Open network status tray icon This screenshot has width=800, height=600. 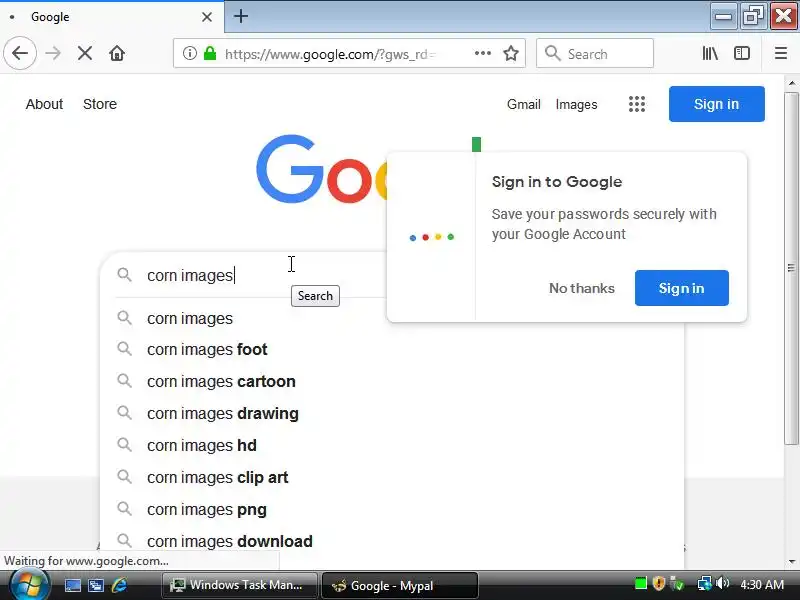tap(704, 583)
